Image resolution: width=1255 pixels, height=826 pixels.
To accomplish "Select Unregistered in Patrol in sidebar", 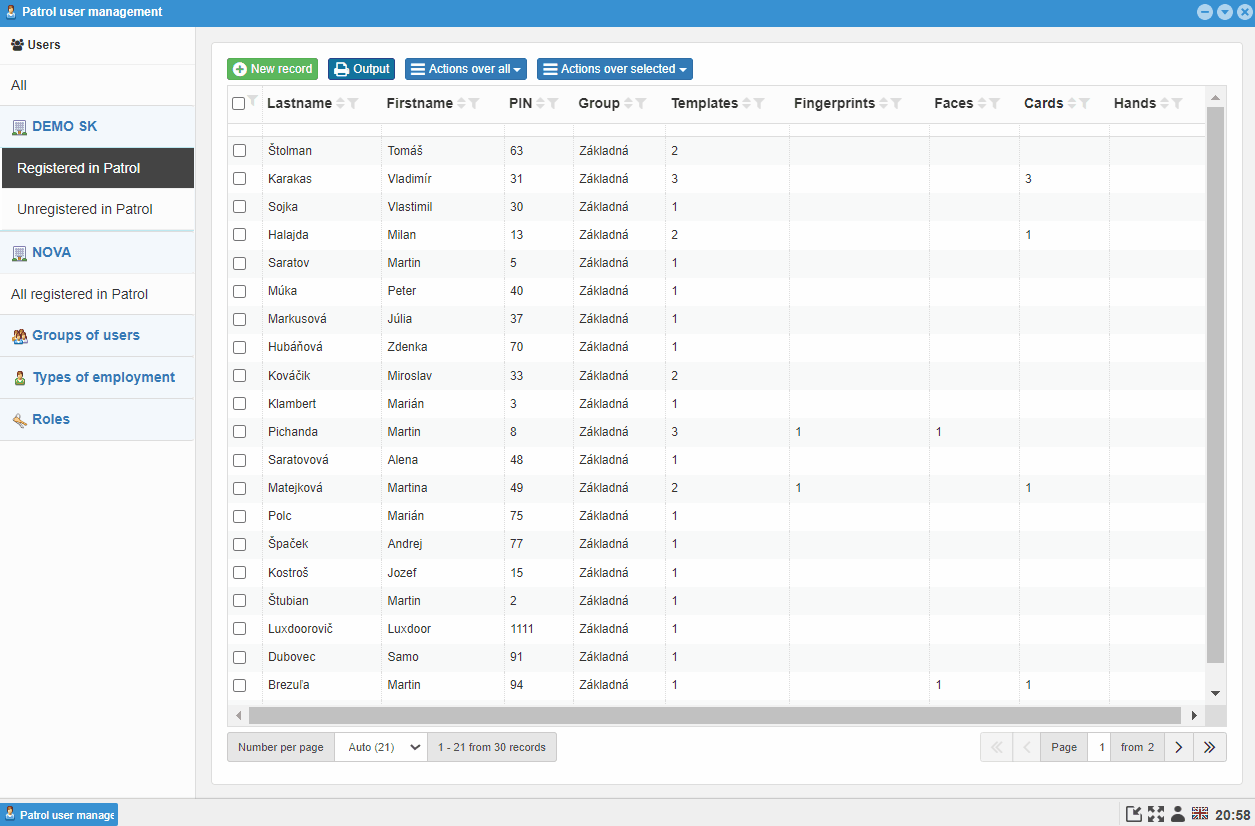I will [98, 209].
